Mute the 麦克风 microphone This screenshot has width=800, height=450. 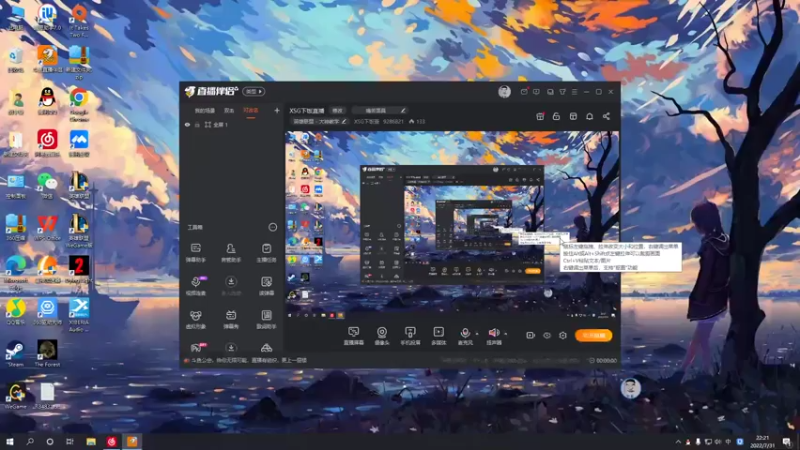pyautogui.click(x=465, y=336)
